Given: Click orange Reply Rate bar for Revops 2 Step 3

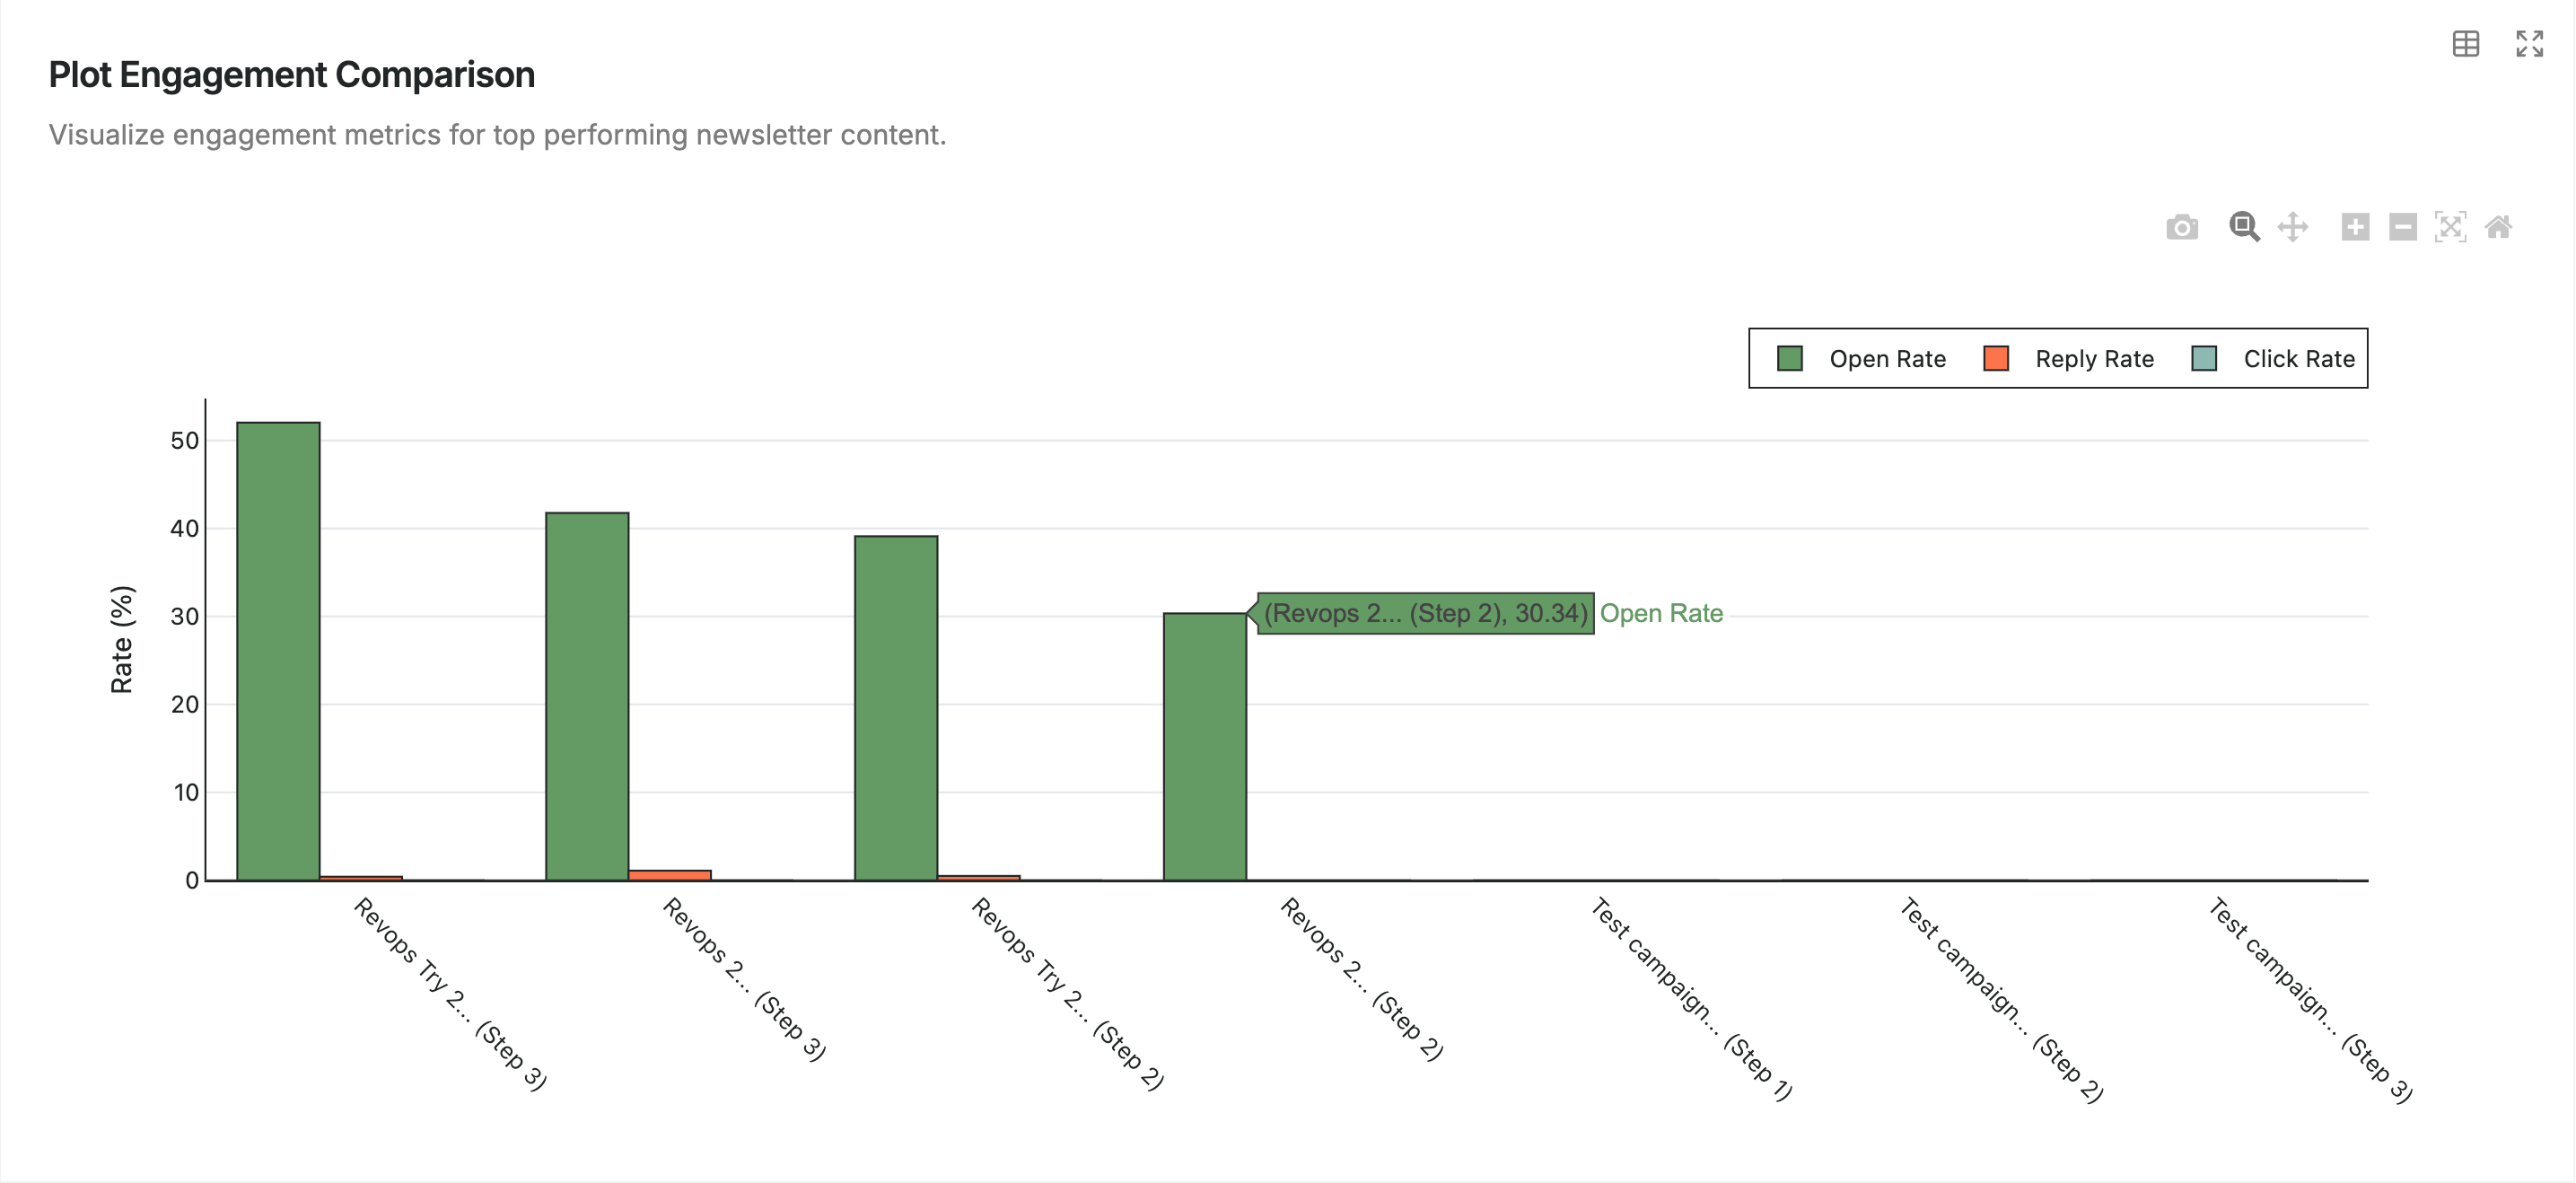Looking at the screenshot, I should (x=669, y=875).
